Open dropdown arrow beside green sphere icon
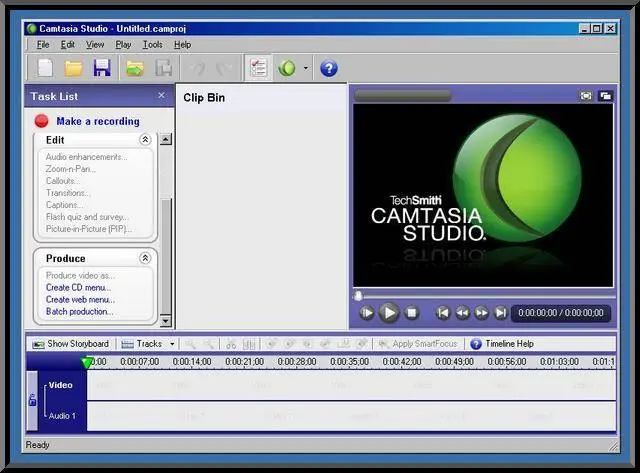The height and width of the screenshot is (473, 640). [x=306, y=68]
